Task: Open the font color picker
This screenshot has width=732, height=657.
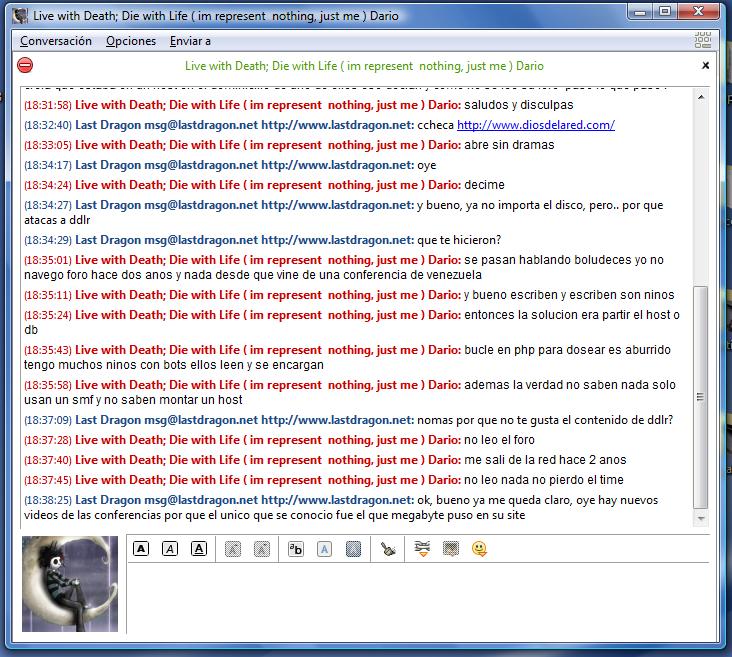Action: tap(324, 549)
